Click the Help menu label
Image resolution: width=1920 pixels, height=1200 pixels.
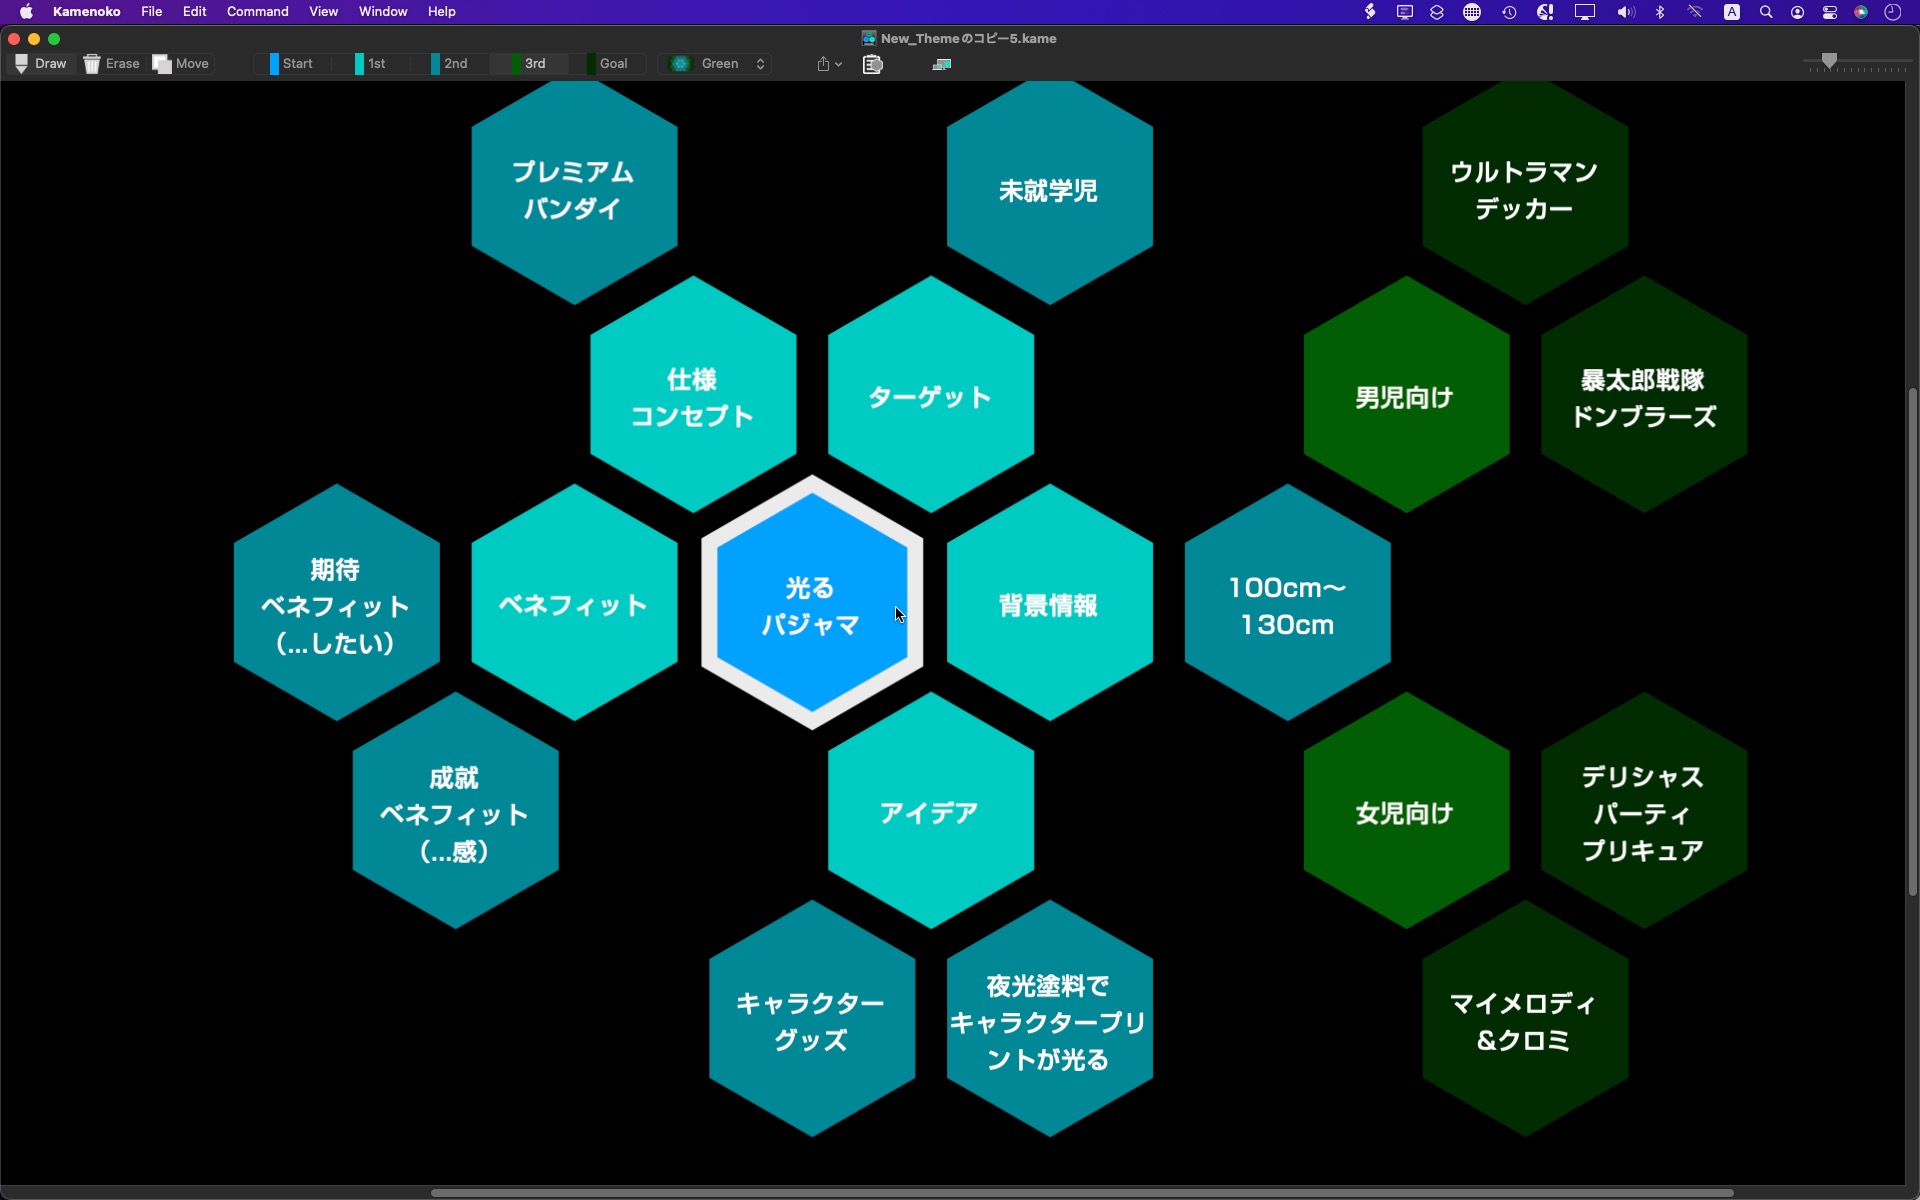(441, 11)
